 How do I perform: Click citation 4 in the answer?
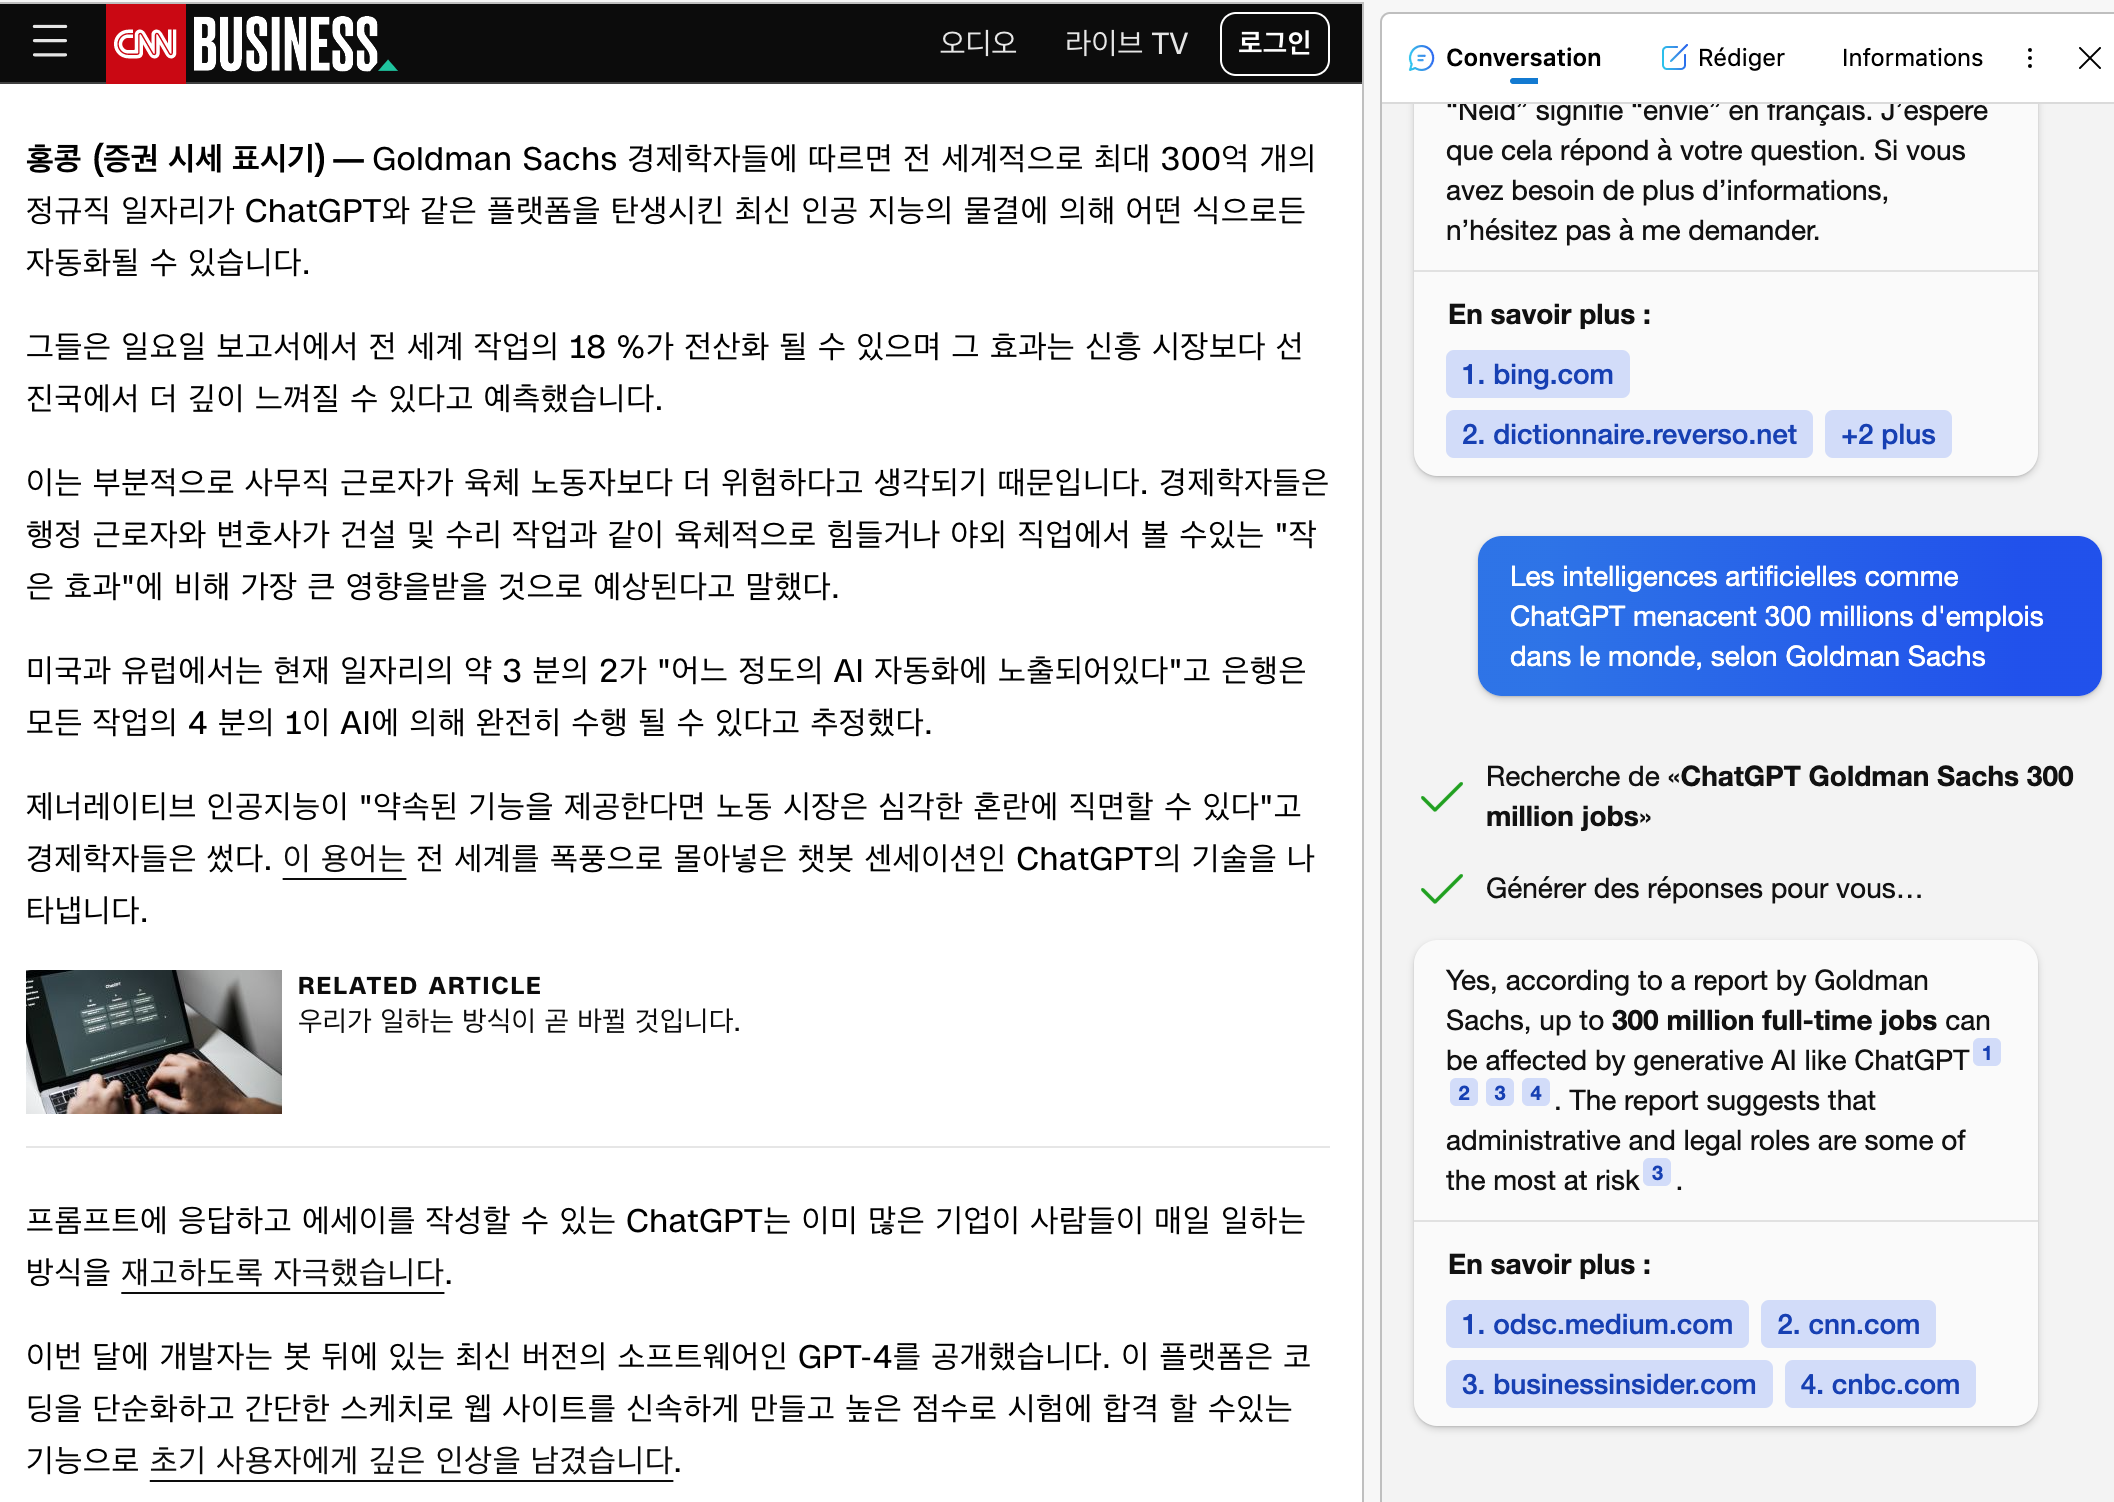1535,1093
